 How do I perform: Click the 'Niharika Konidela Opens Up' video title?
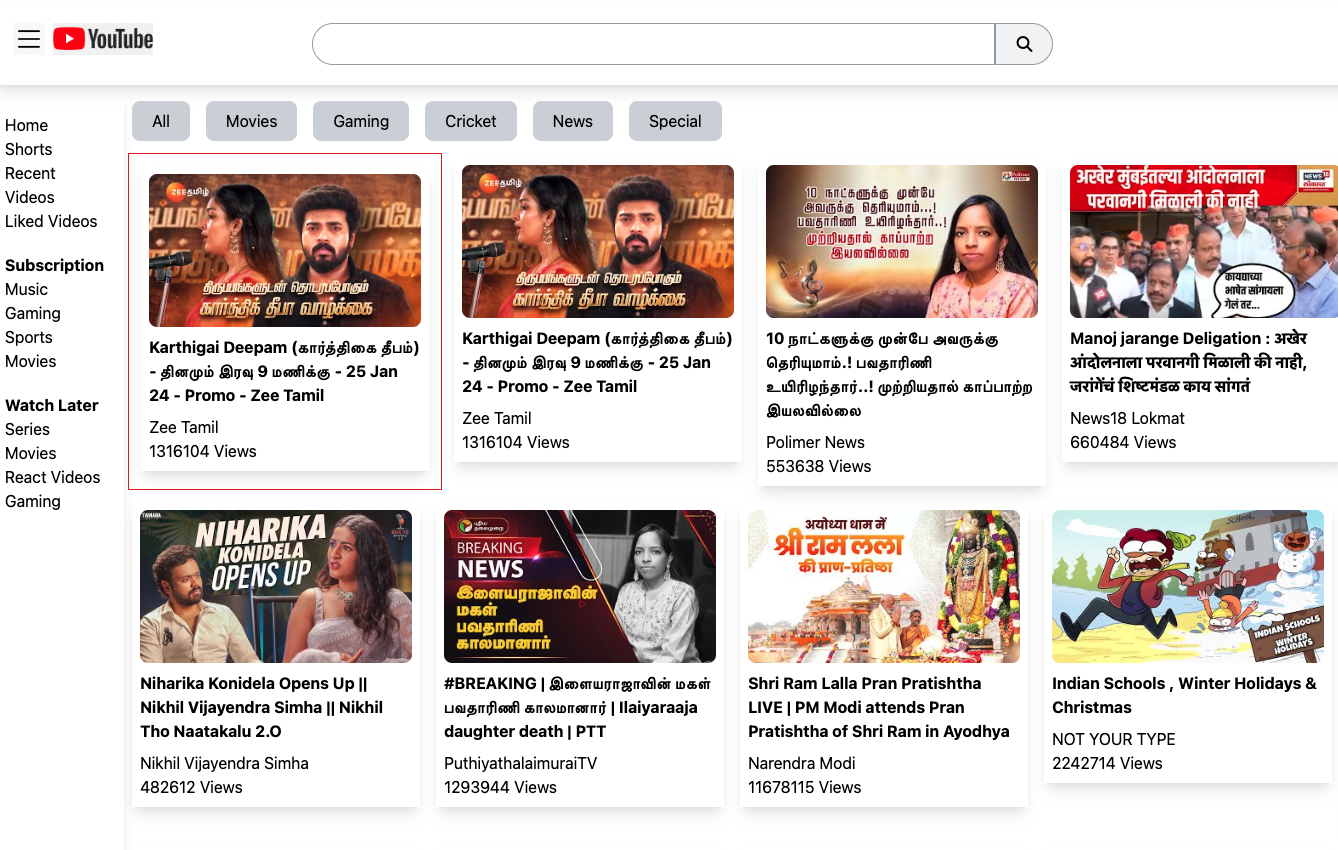pos(262,707)
